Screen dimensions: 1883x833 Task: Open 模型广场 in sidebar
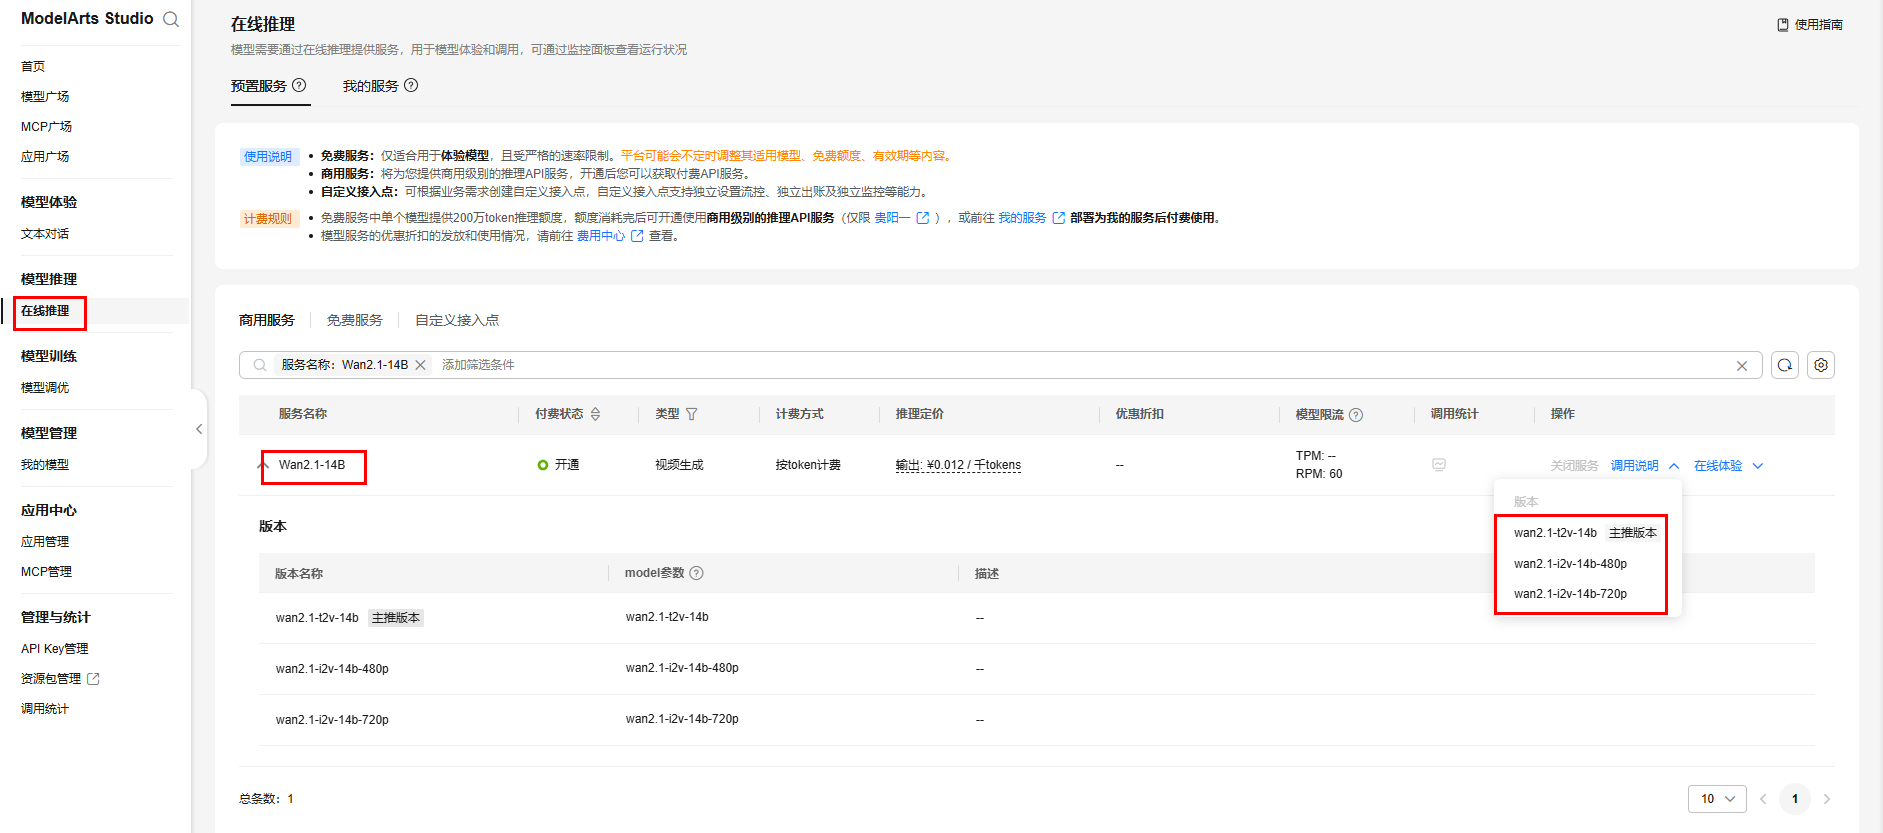pos(45,97)
